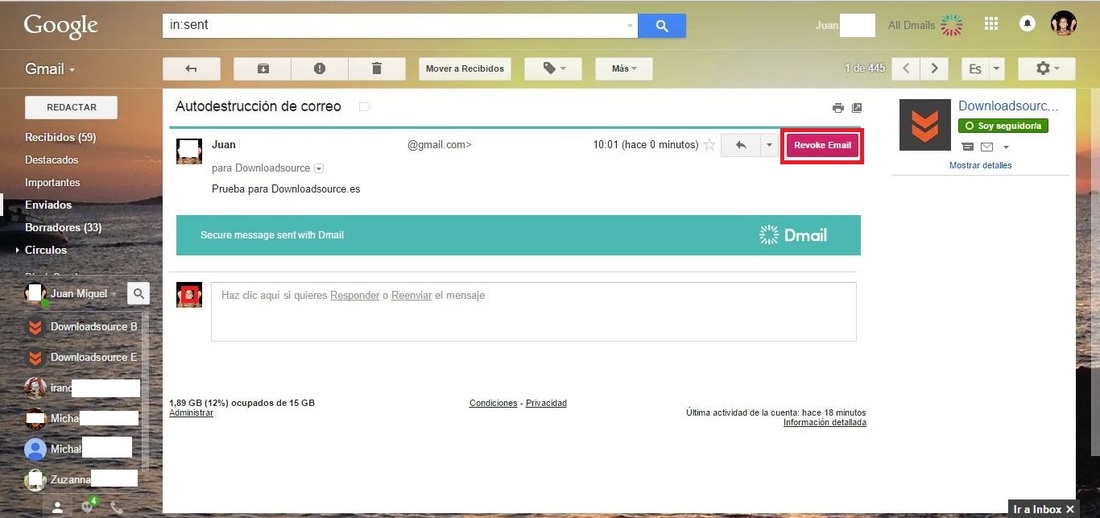Open Juan Miquel chat status menu
The width and height of the screenshot is (1100, 518).
point(83,293)
